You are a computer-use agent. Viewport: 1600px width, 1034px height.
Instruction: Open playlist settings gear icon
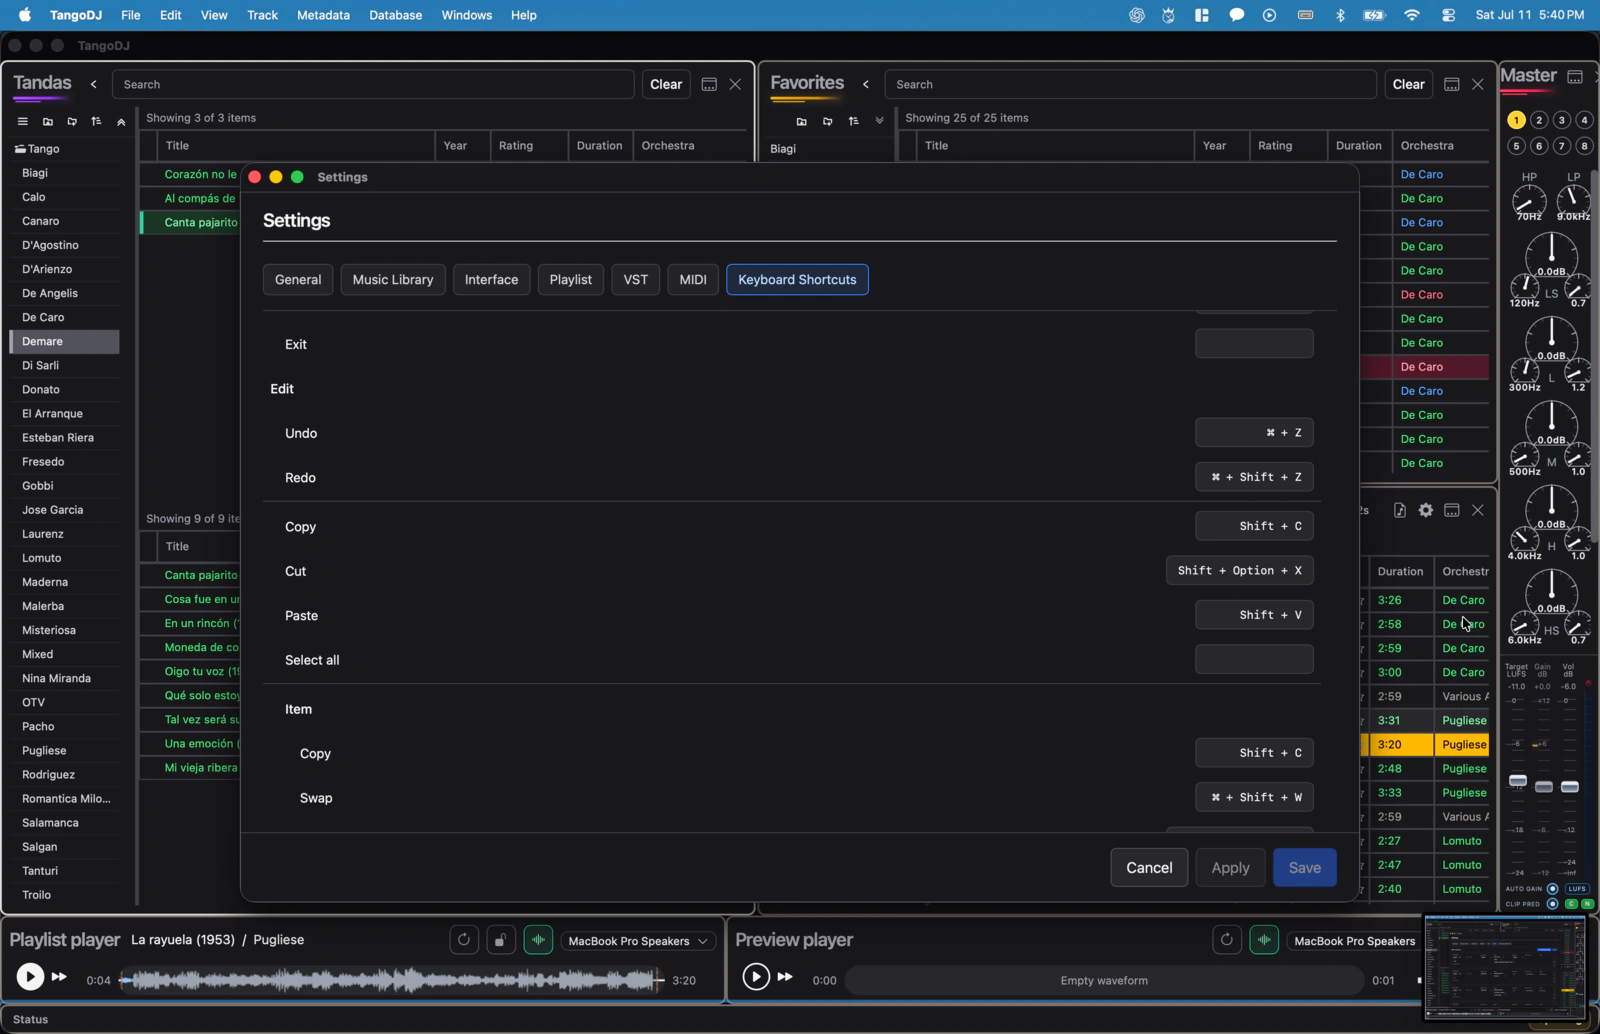pyautogui.click(x=1426, y=510)
